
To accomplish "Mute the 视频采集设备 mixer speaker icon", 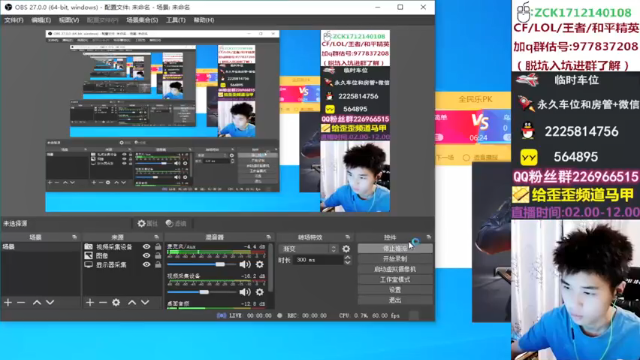I will click(245, 292).
